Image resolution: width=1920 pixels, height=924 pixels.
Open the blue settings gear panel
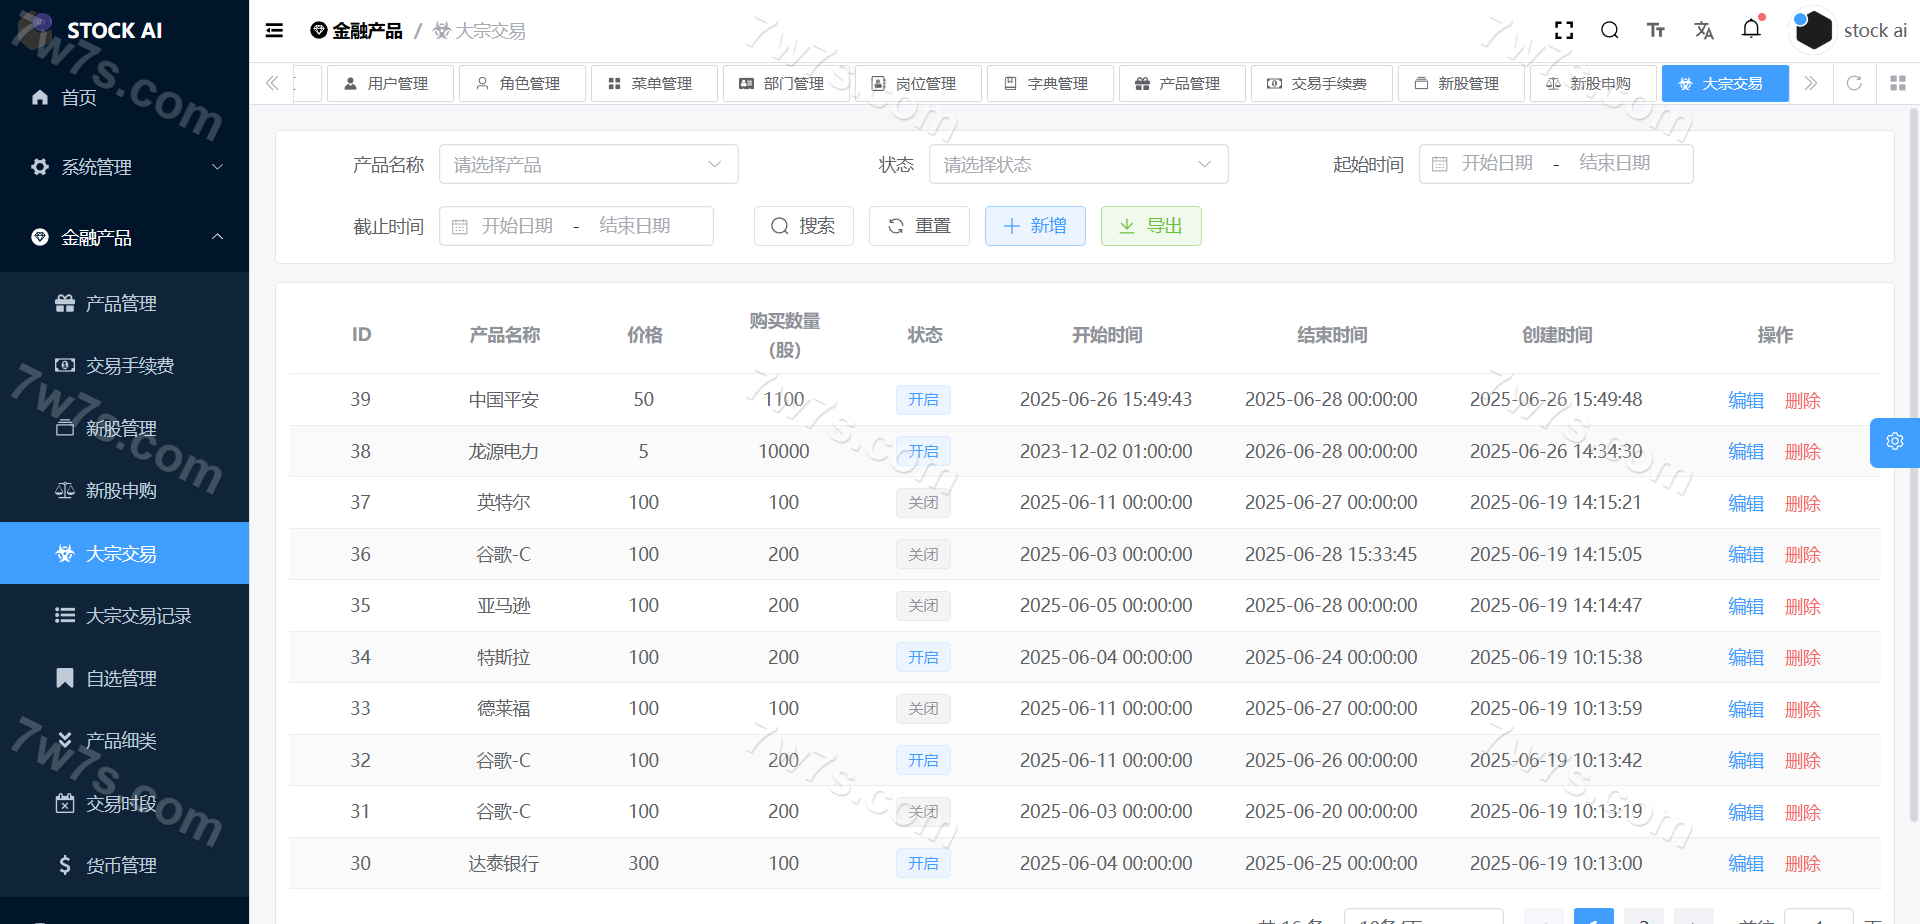click(x=1894, y=442)
